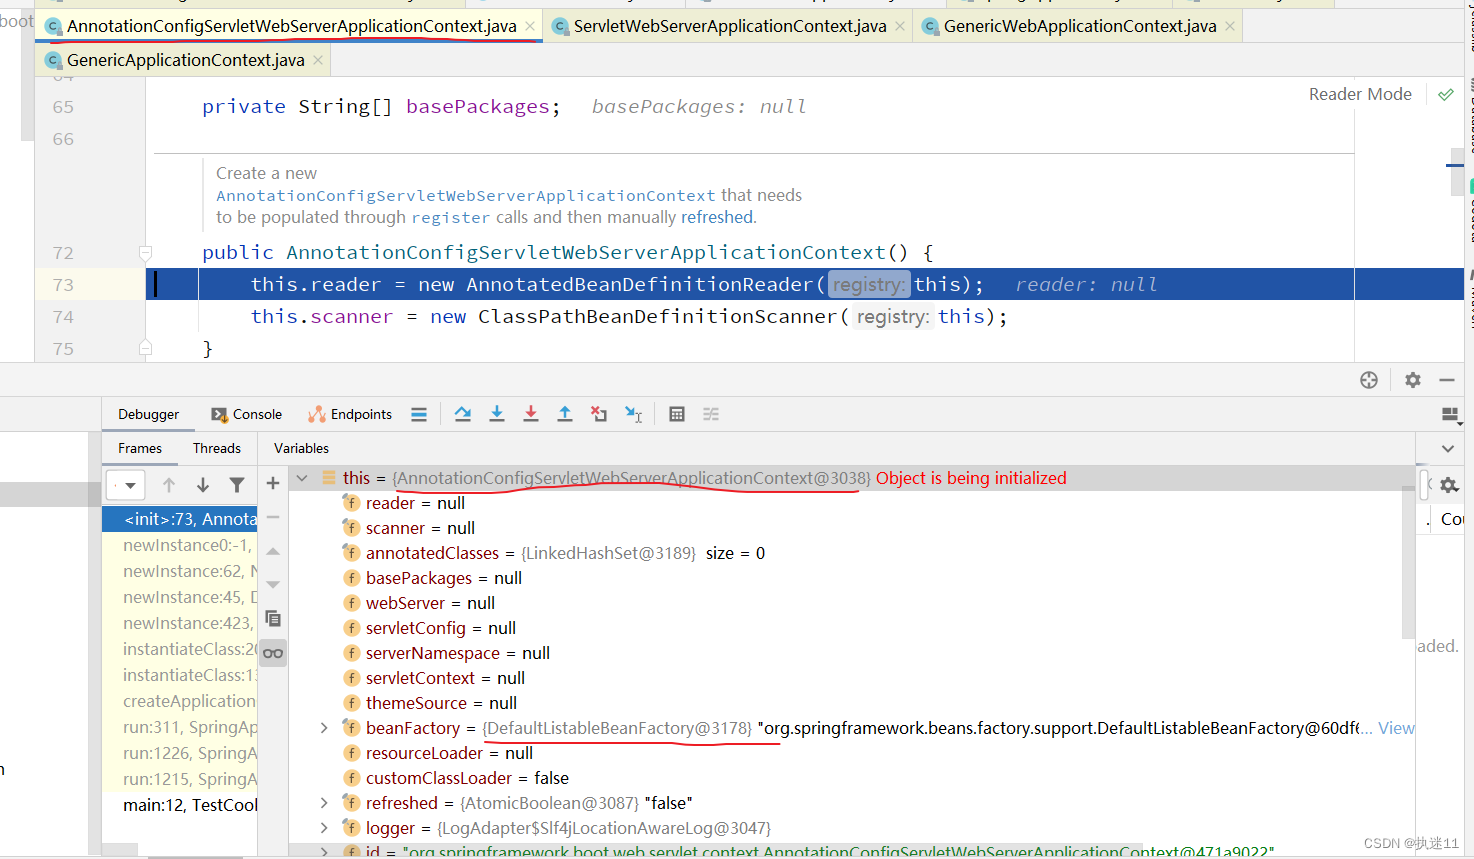1474x859 pixels.
Task: Switch to AnnotationConfigServletWebServerApplicationContext.java tab
Action: [291, 26]
